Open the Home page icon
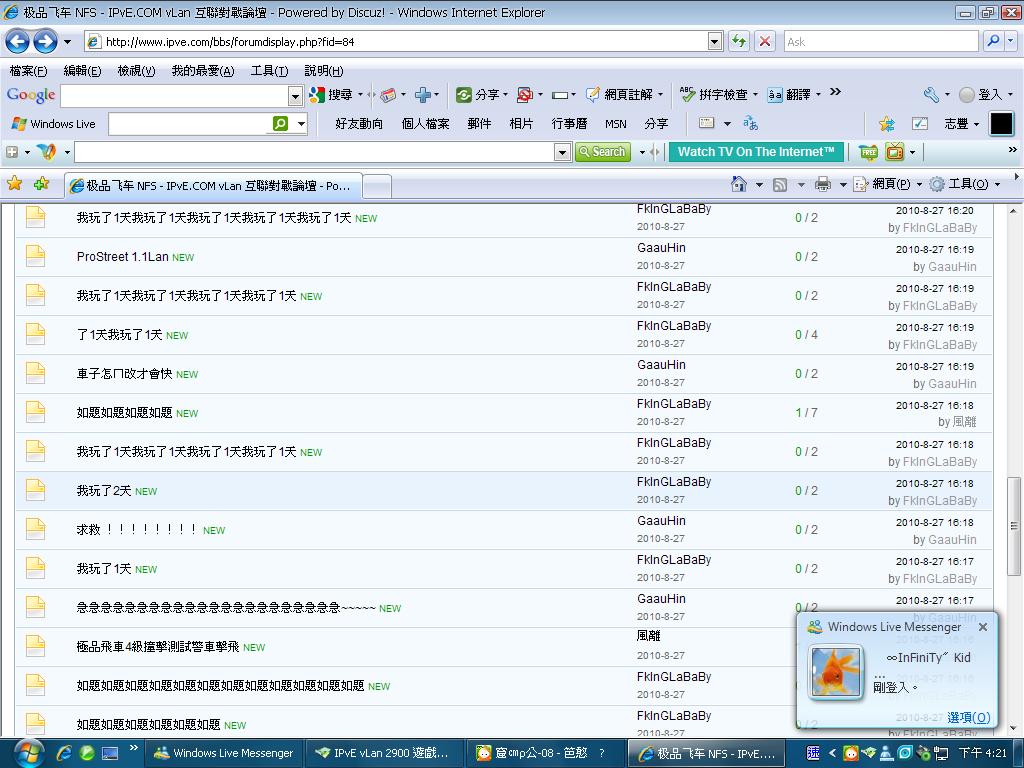The image size is (1024, 768). pyautogui.click(x=739, y=184)
